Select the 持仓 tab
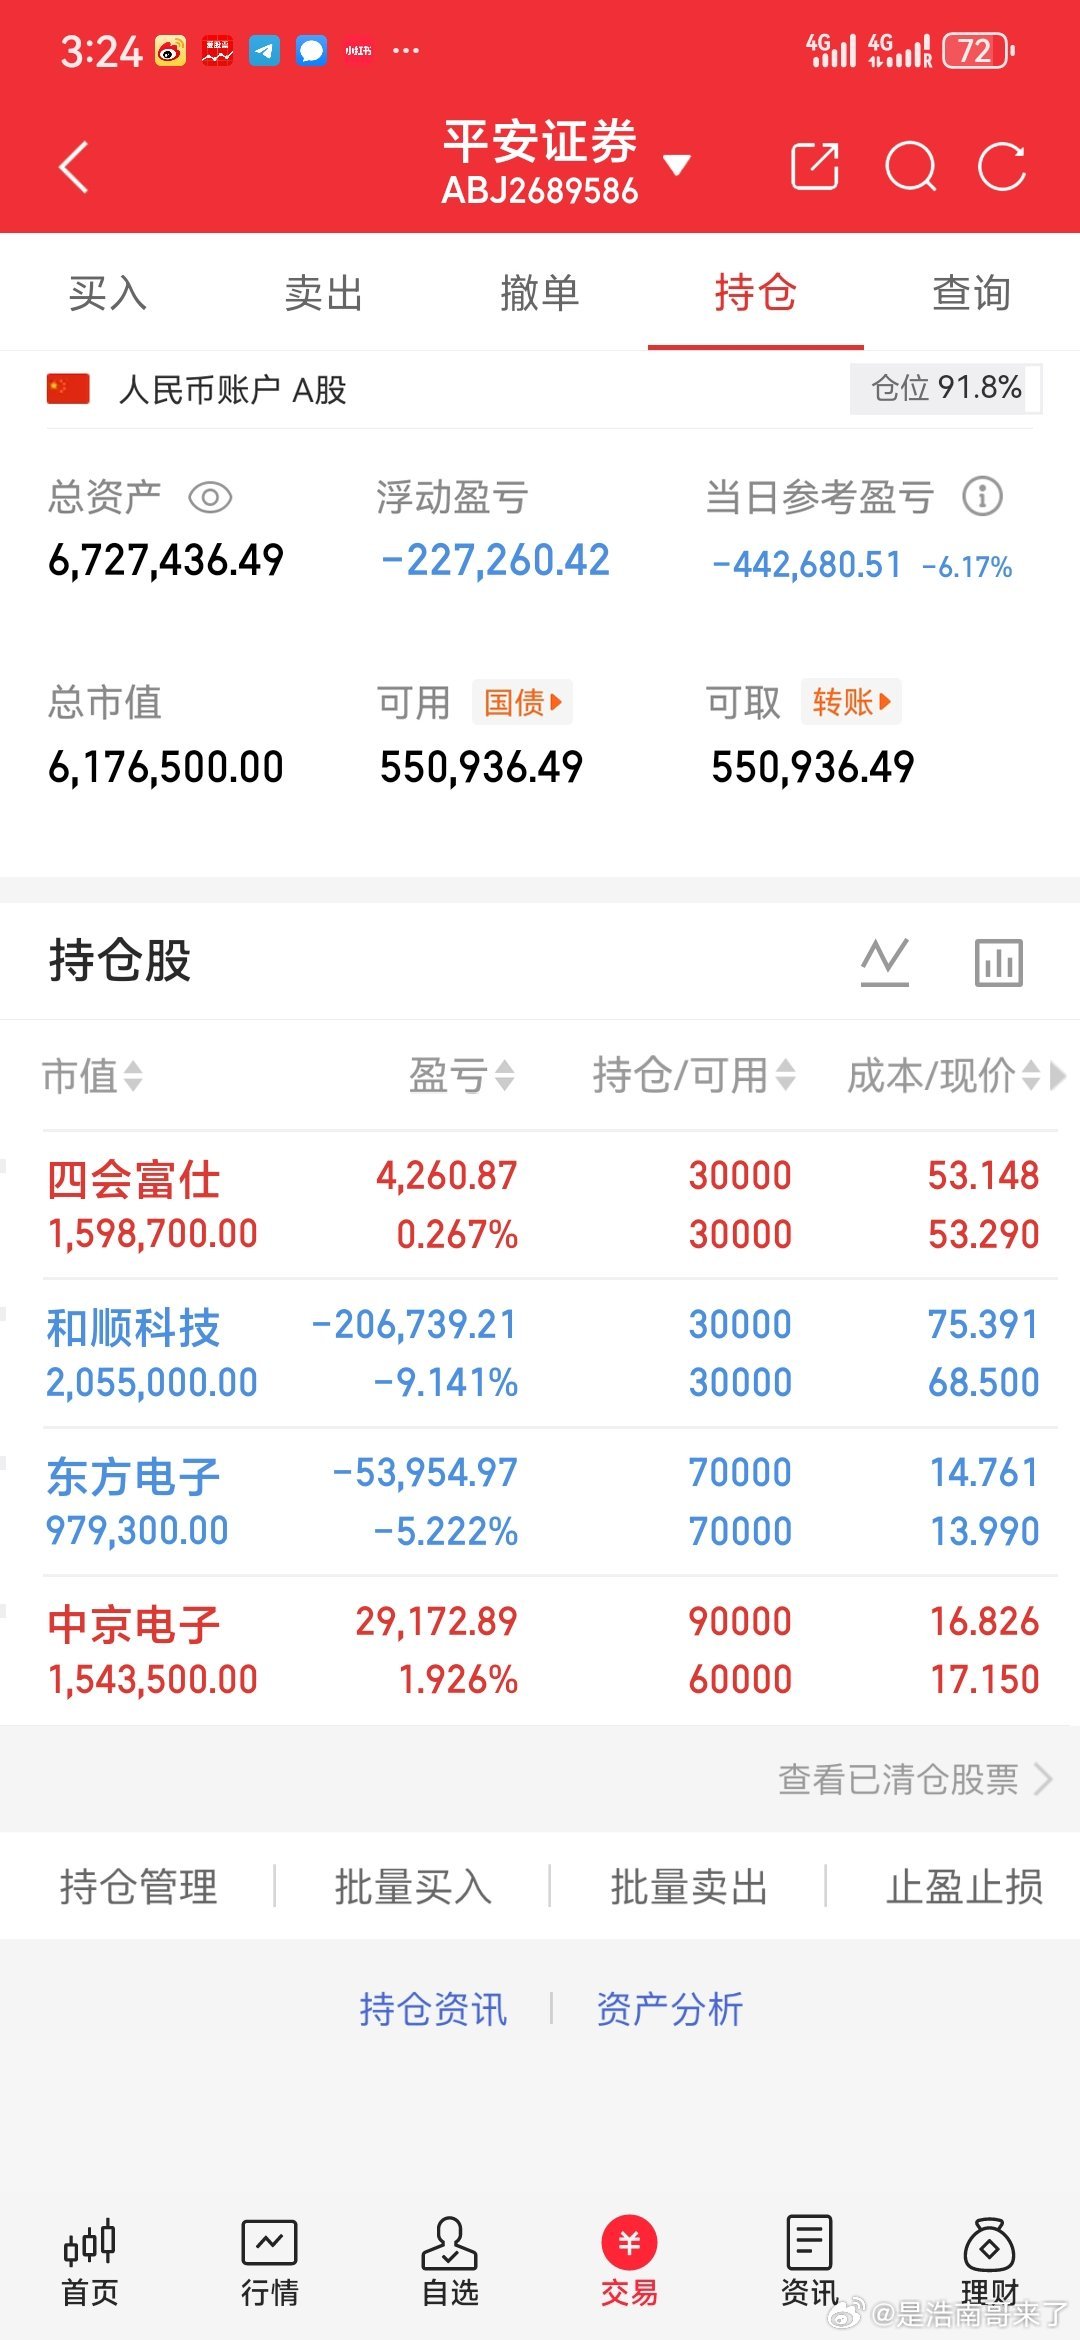The width and height of the screenshot is (1080, 2340). tap(756, 293)
